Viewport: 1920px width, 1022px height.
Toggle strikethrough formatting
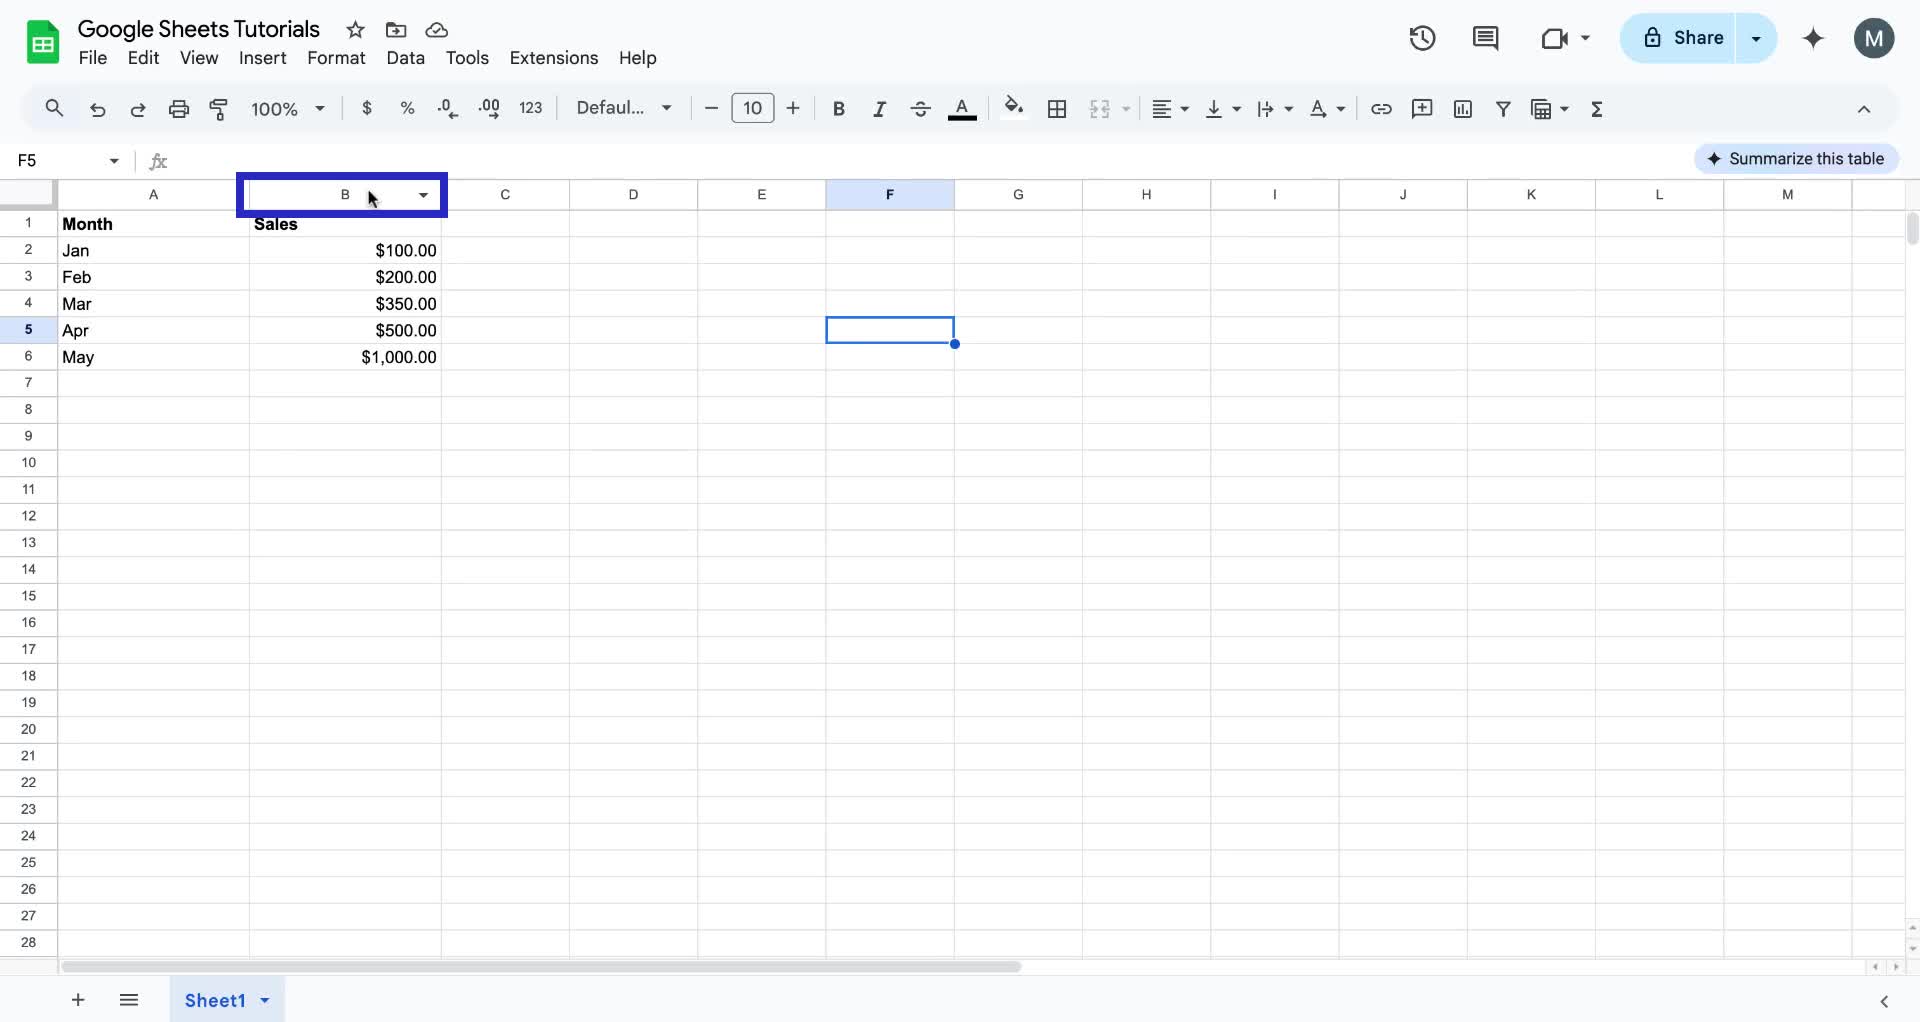click(x=920, y=108)
